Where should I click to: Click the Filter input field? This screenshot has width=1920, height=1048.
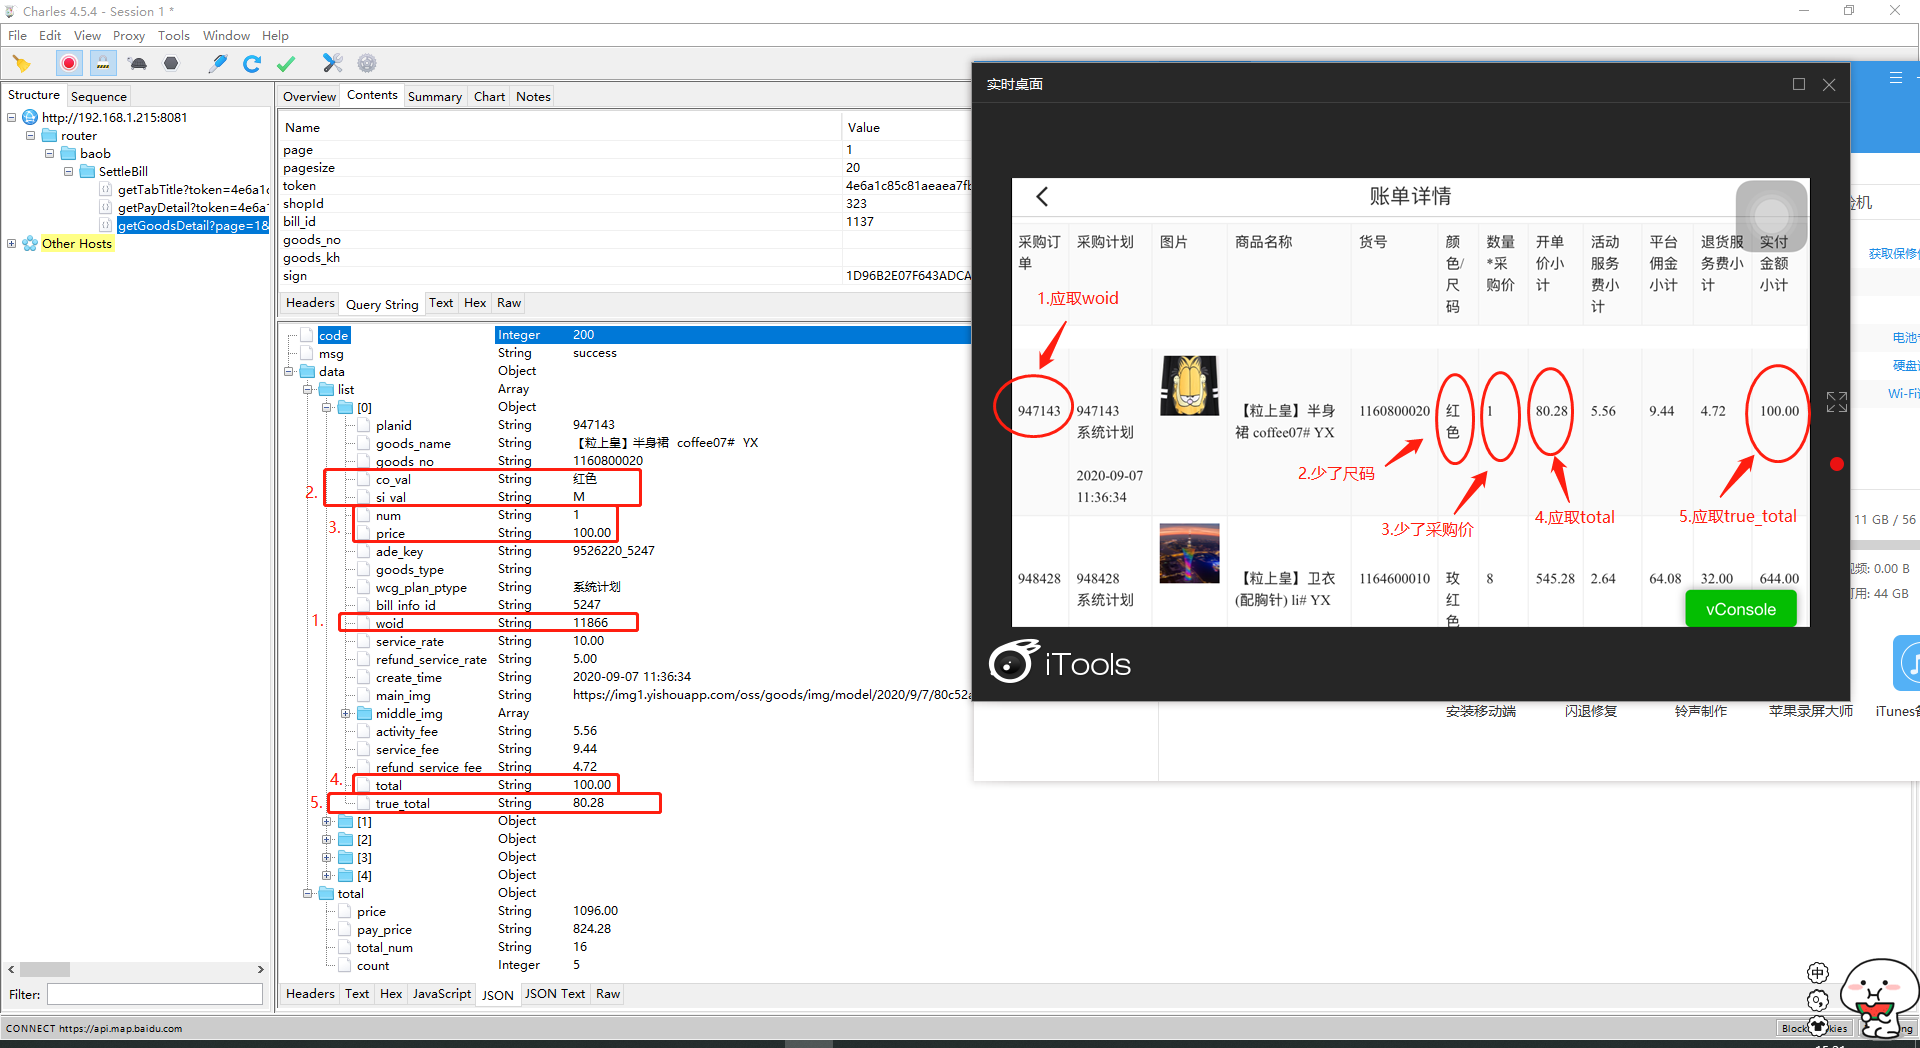coord(155,994)
